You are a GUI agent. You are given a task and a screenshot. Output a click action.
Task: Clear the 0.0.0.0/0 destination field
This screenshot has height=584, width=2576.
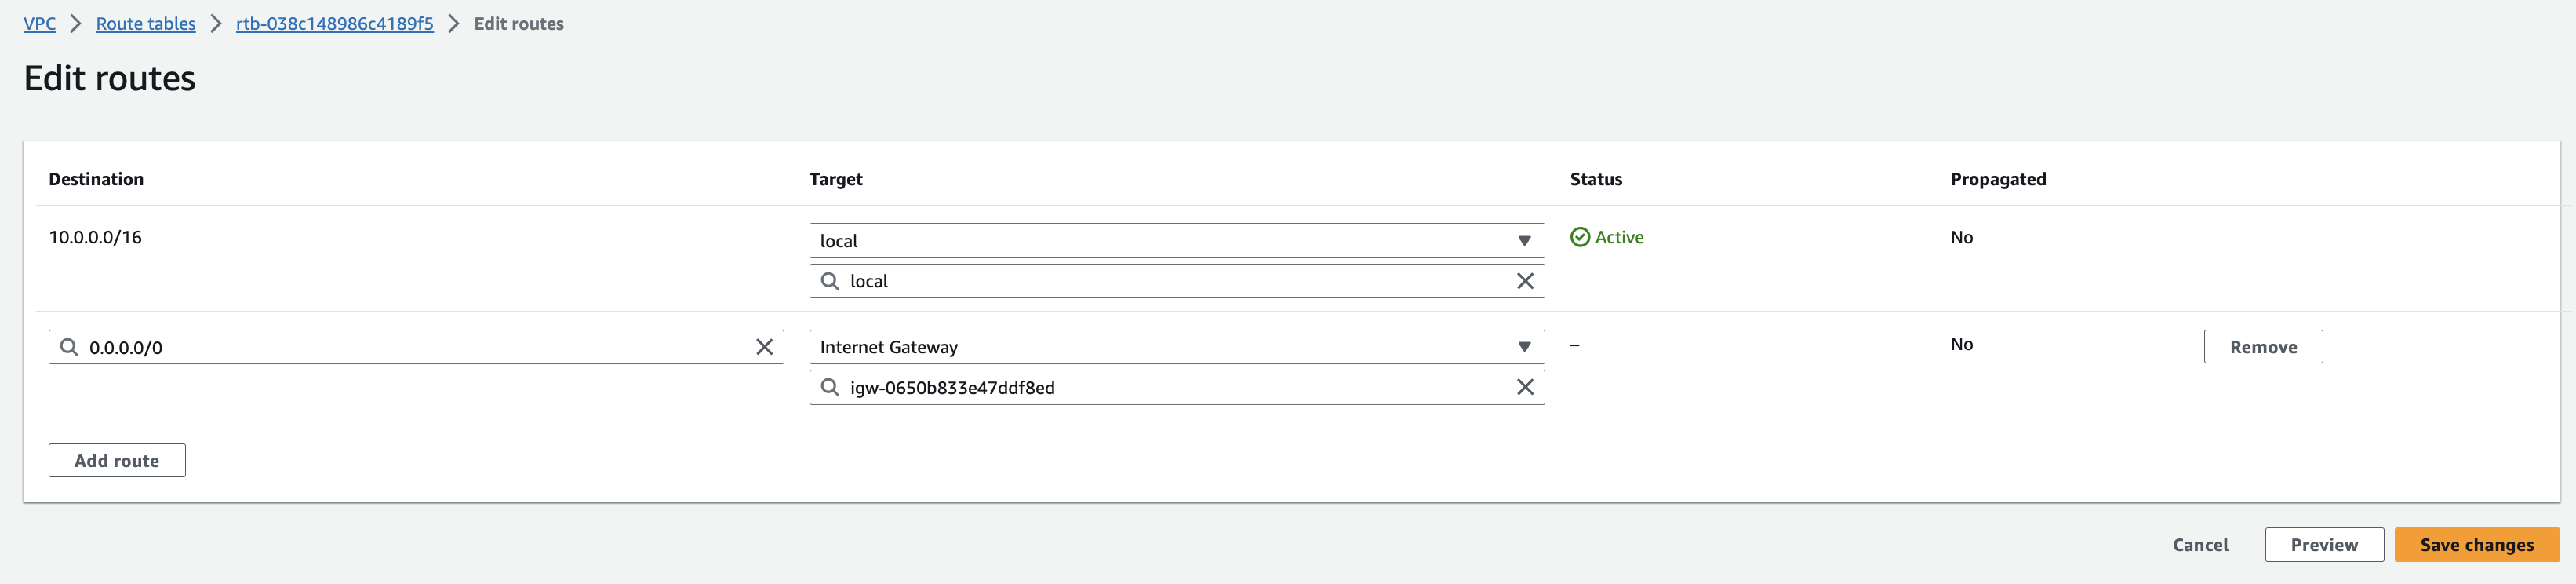(x=764, y=347)
